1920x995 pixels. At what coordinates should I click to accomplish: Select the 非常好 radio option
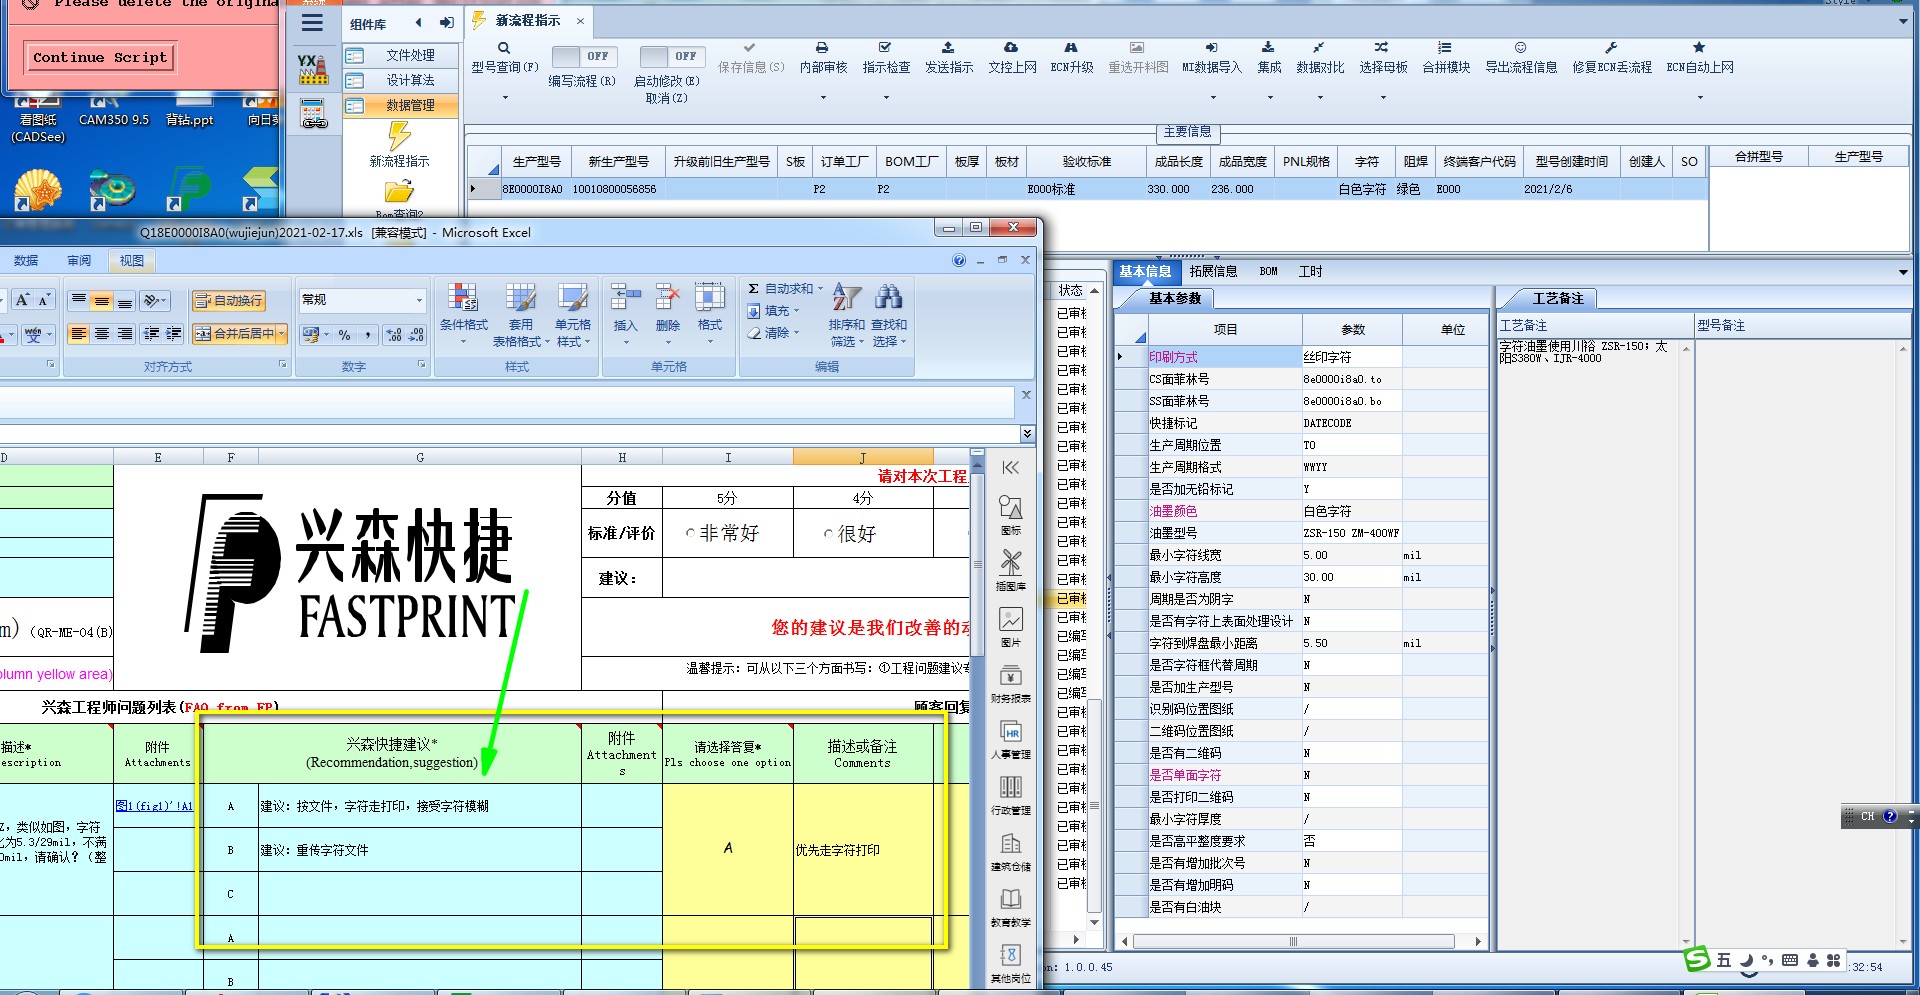coord(690,534)
